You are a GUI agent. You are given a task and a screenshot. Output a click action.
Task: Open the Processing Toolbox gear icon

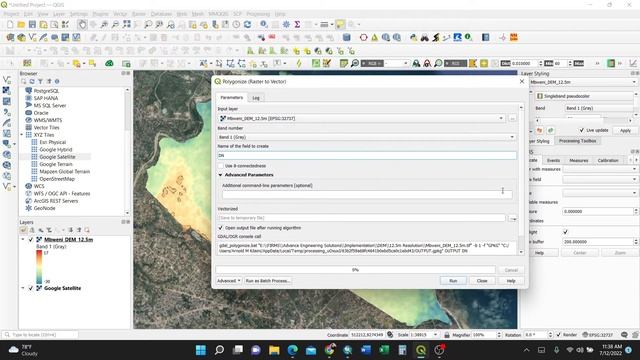(x=286, y=24)
